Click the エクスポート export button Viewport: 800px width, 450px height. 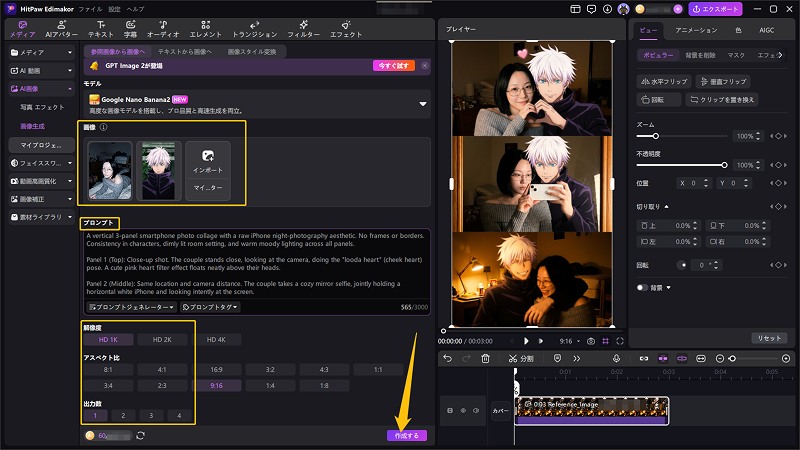[x=715, y=9]
